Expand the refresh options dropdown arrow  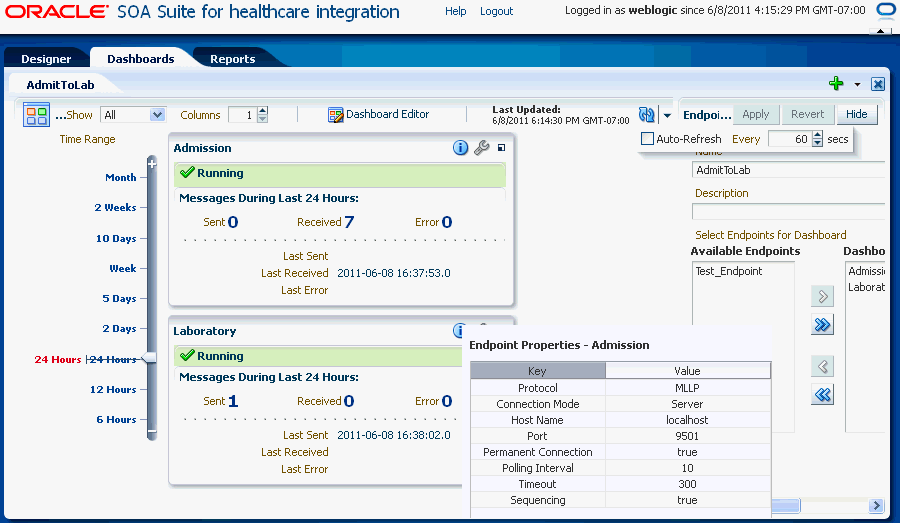click(x=667, y=116)
